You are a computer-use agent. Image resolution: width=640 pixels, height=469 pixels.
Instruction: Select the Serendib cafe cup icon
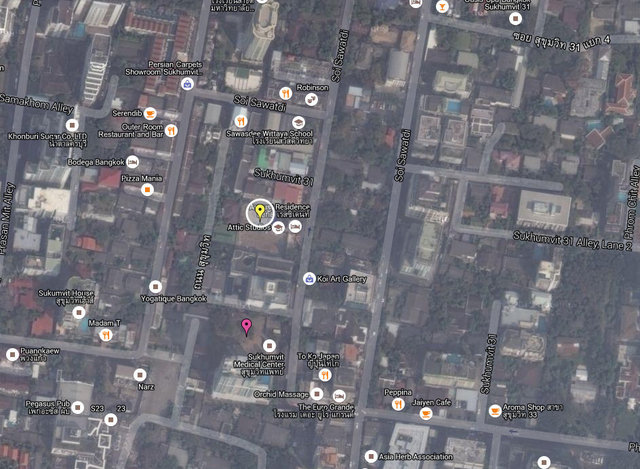(x=151, y=113)
